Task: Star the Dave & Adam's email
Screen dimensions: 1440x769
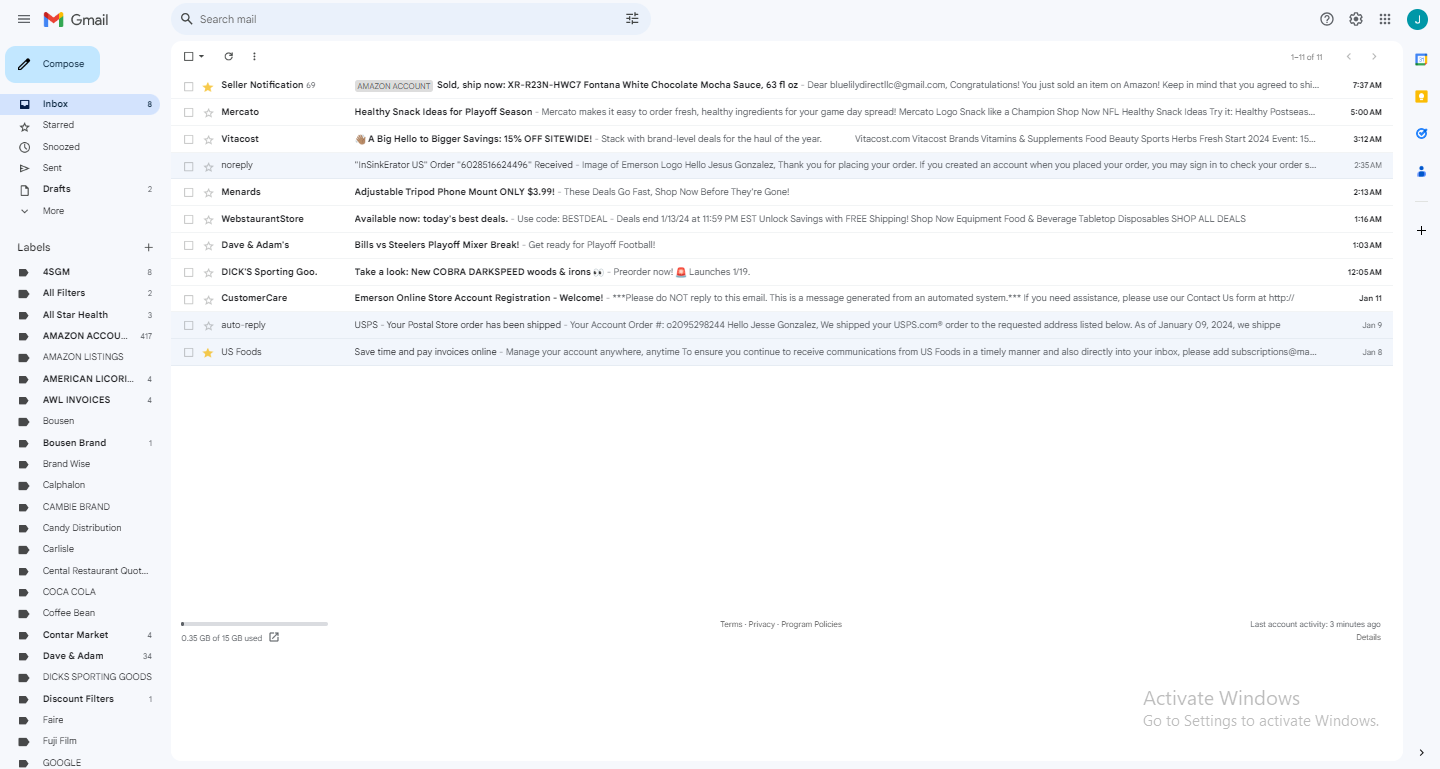Action: 208,245
